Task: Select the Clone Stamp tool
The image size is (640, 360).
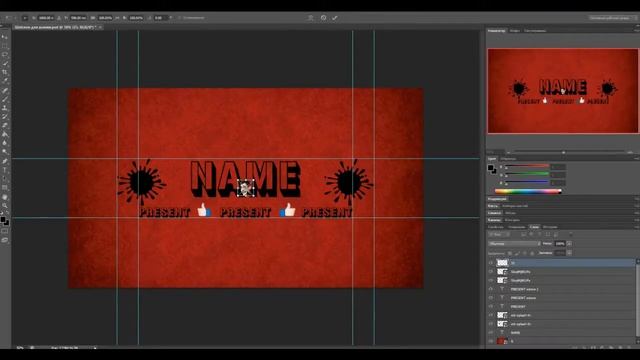Action: [5, 108]
